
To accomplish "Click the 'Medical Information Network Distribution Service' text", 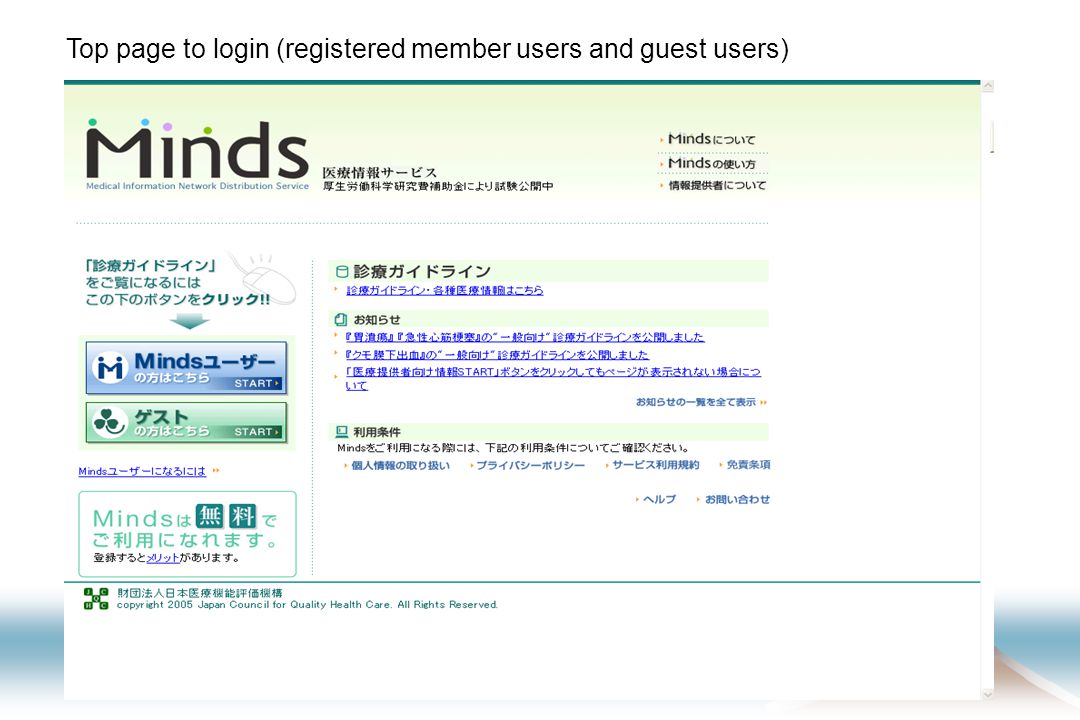I will point(197,186).
